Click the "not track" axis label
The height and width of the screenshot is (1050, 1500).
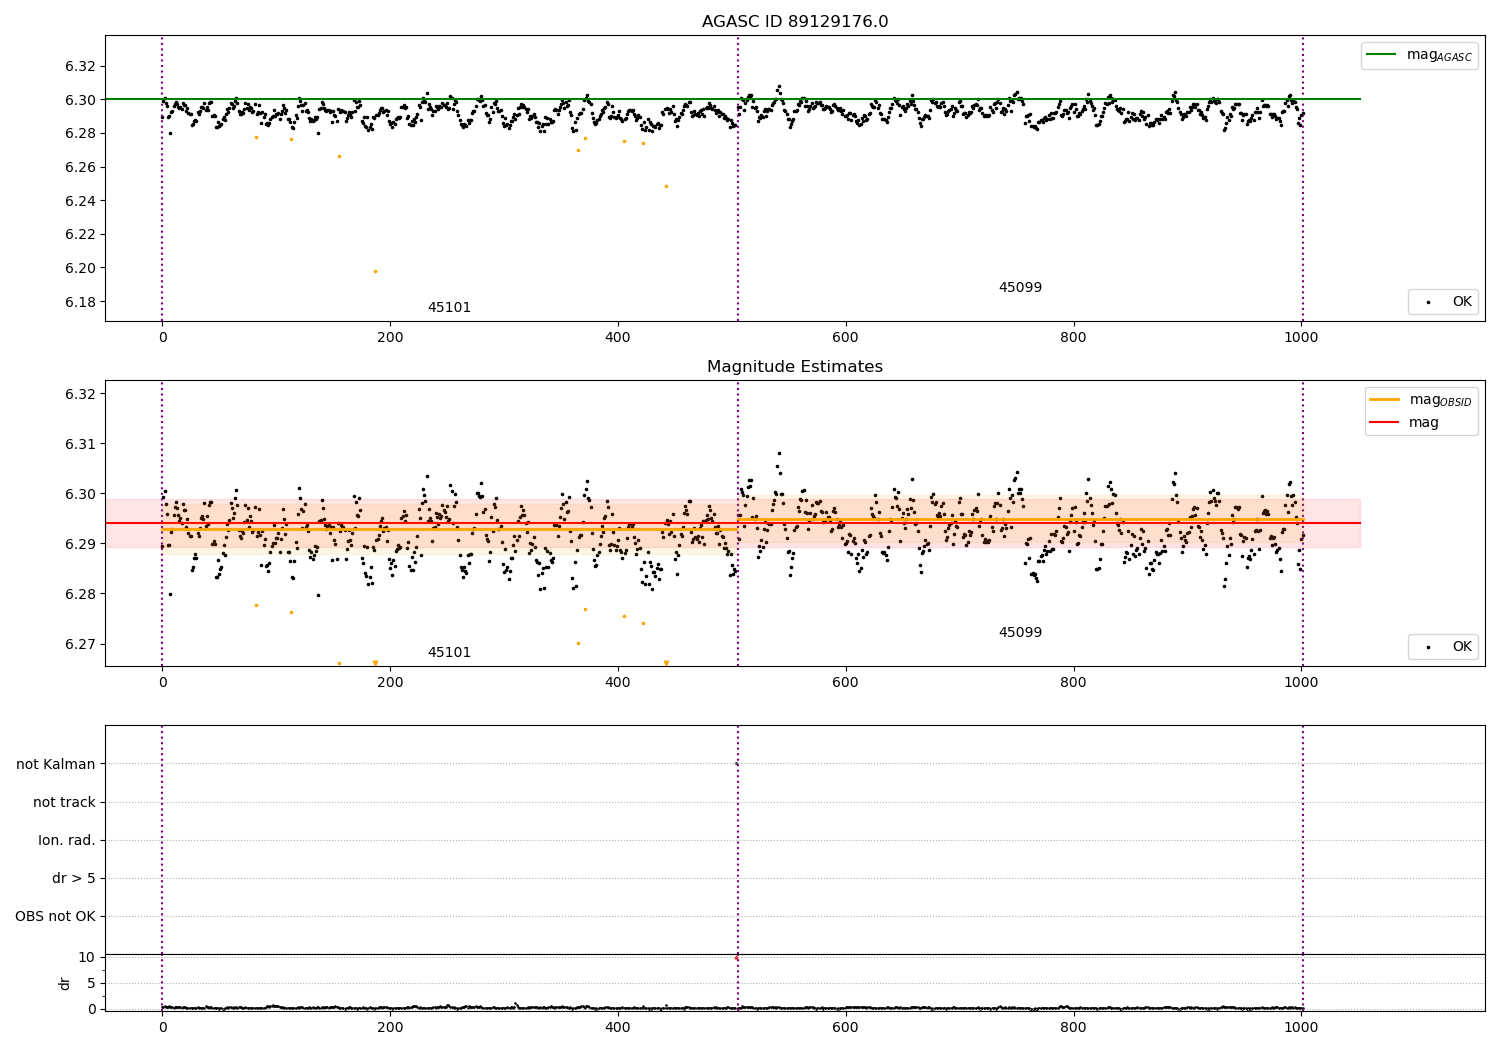64,803
